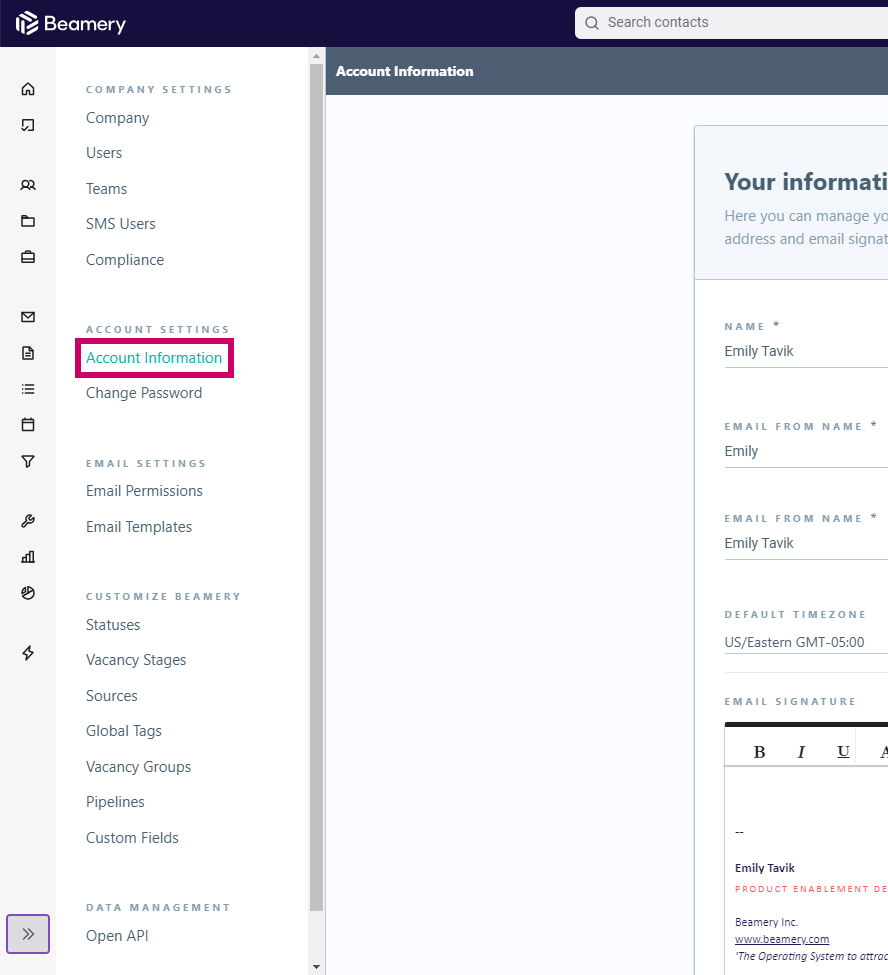The height and width of the screenshot is (975, 888).
Task: Open the folder sidebar icon
Action: (28, 221)
